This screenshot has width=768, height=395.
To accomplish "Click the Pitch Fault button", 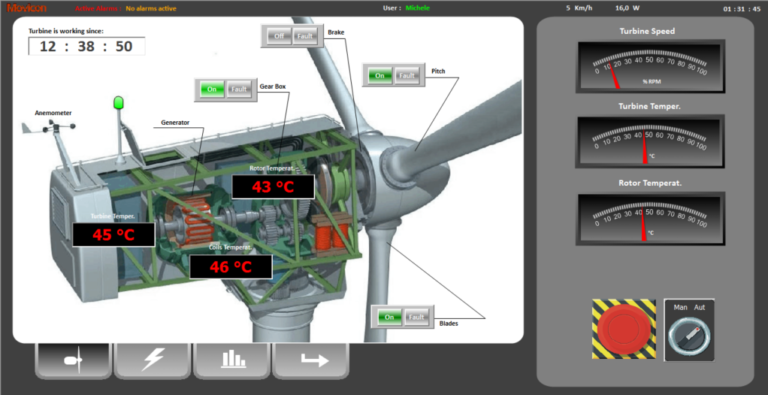I will coord(407,75).
